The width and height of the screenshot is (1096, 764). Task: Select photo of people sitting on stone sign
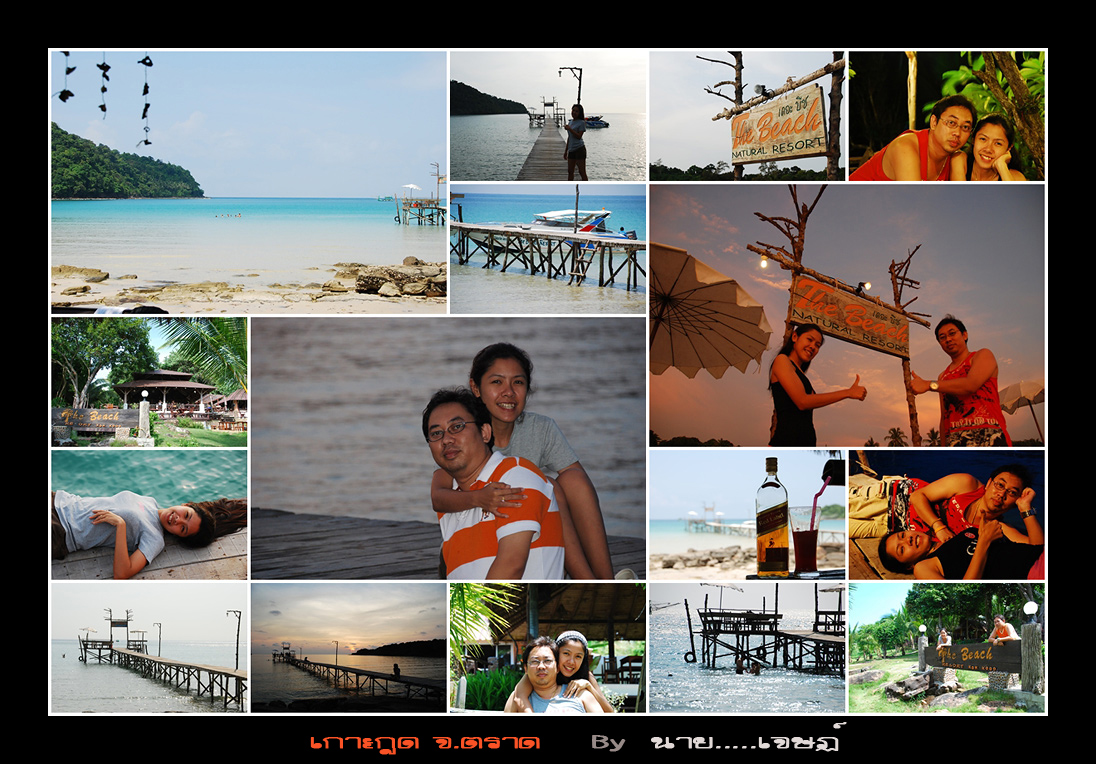pos(946,648)
